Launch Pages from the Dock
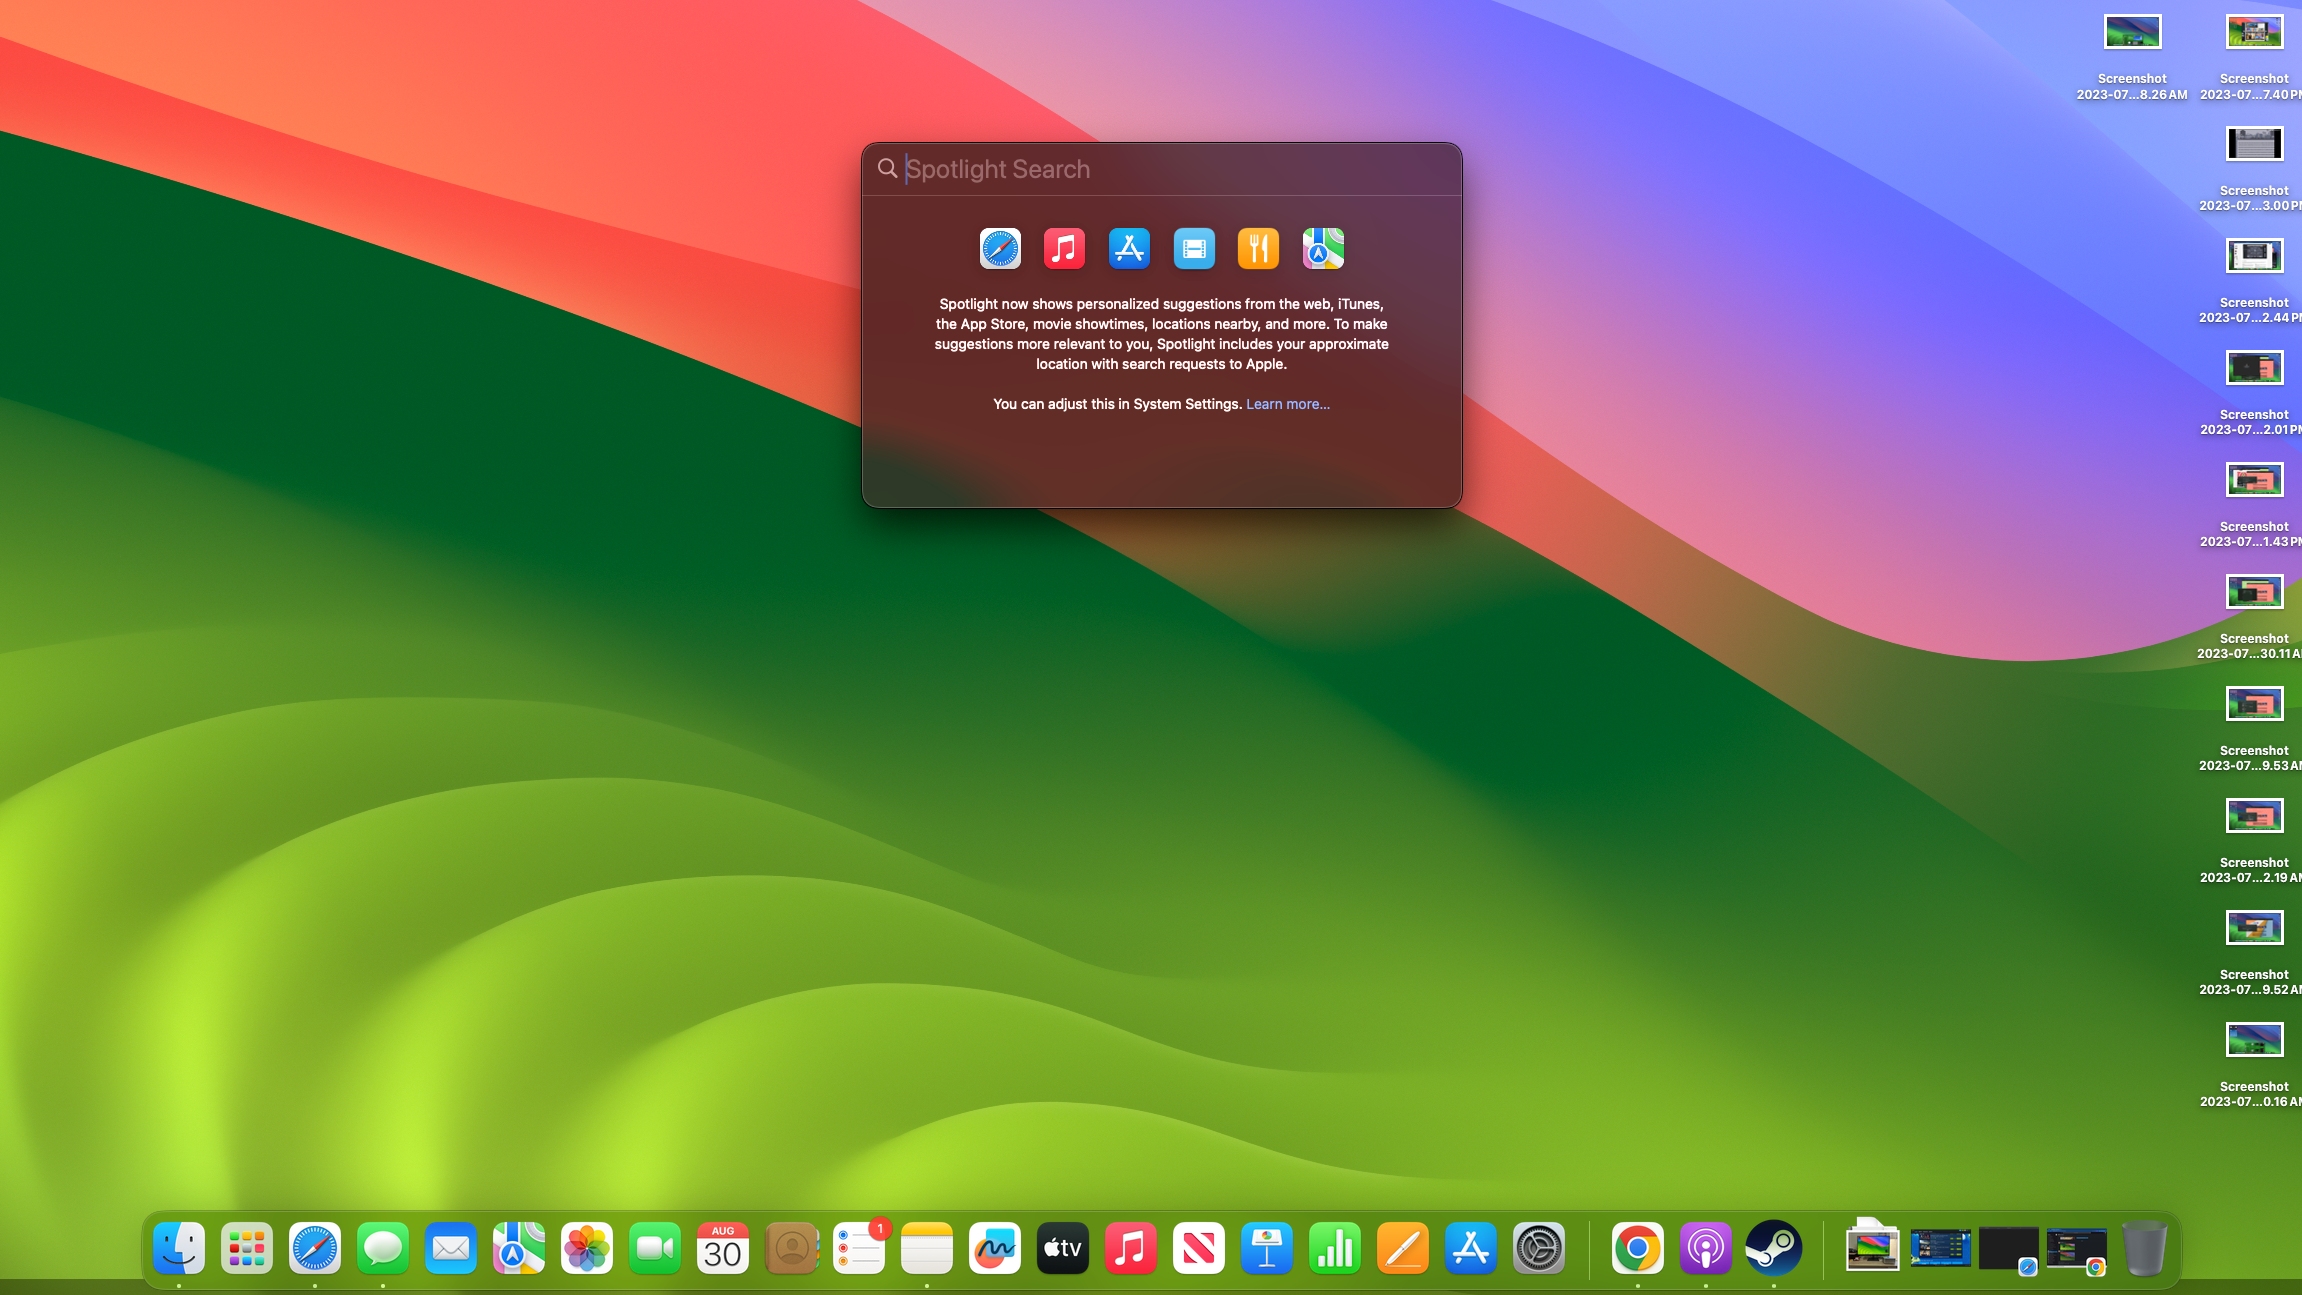Image resolution: width=2302 pixels, height=1295 pixels. tap(1403, 1248)
